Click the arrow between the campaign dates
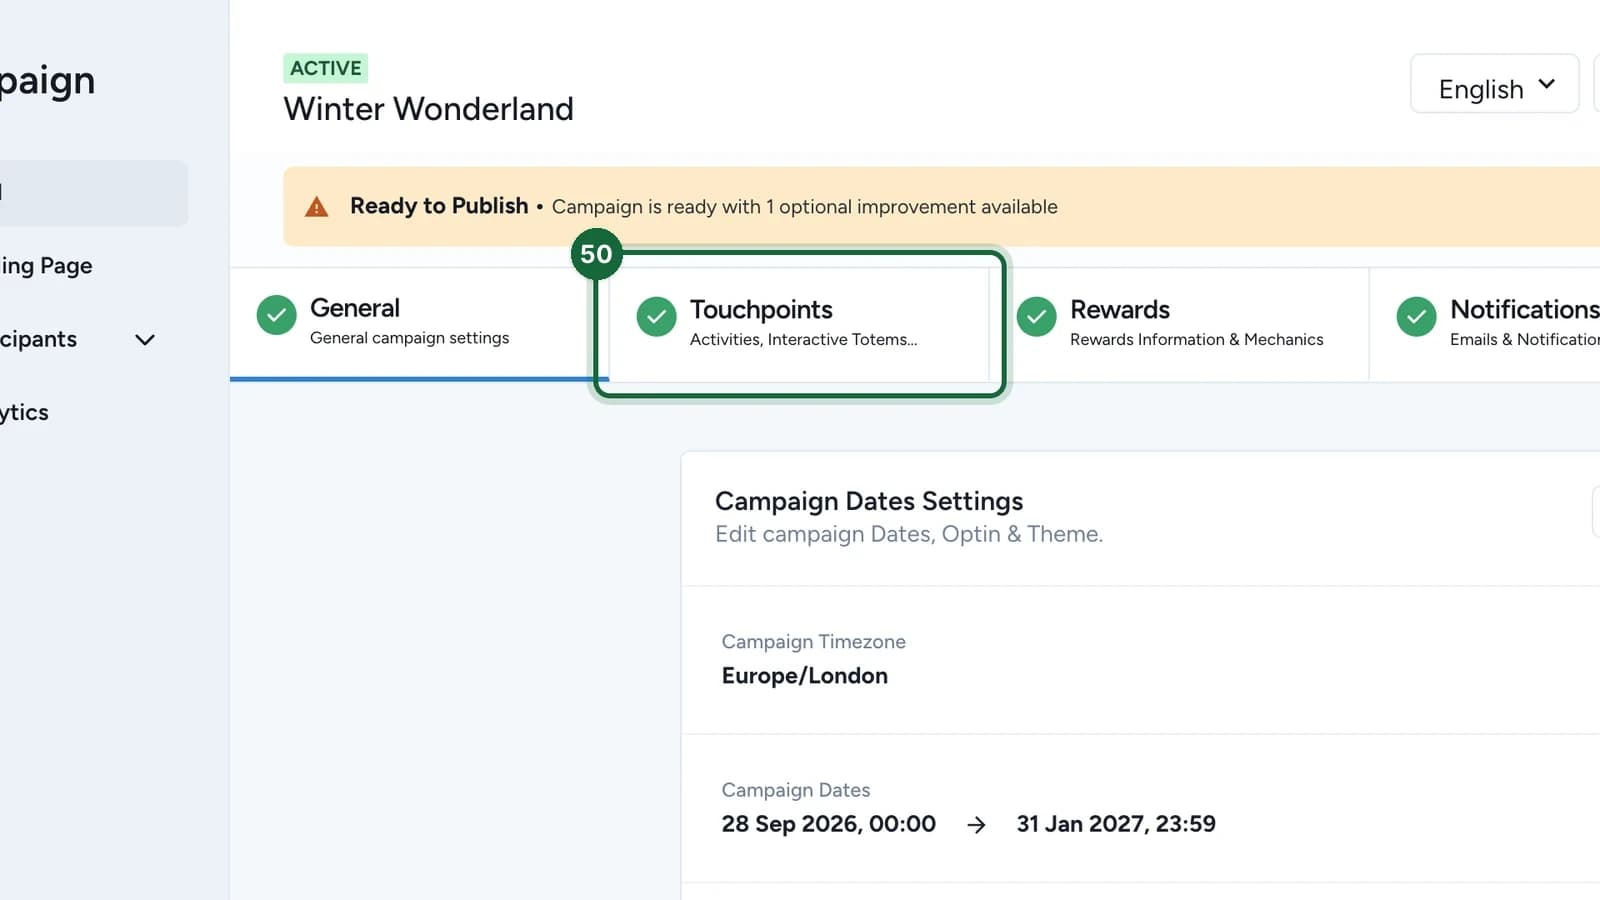Screen dimensions: 1600x900 (976, 825)
